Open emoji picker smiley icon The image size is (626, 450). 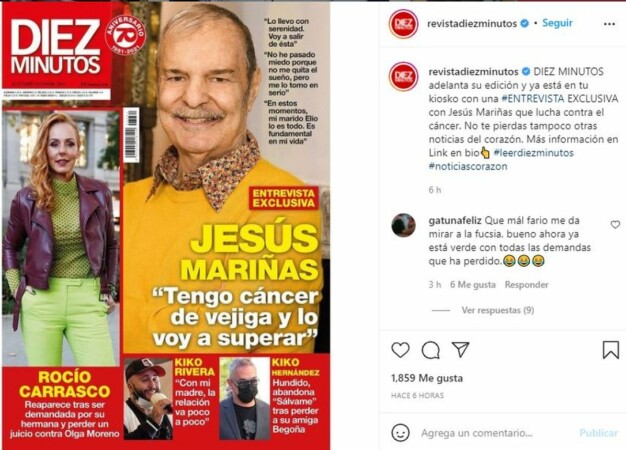[x=400, y=433]
